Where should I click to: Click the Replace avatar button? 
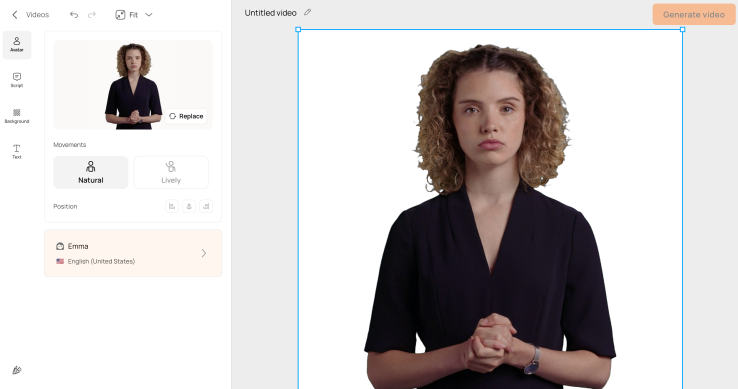[x=186, y=116]
